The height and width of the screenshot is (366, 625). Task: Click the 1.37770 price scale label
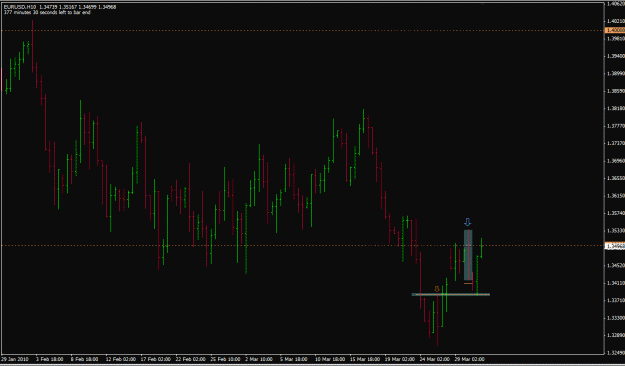(615, 126)
